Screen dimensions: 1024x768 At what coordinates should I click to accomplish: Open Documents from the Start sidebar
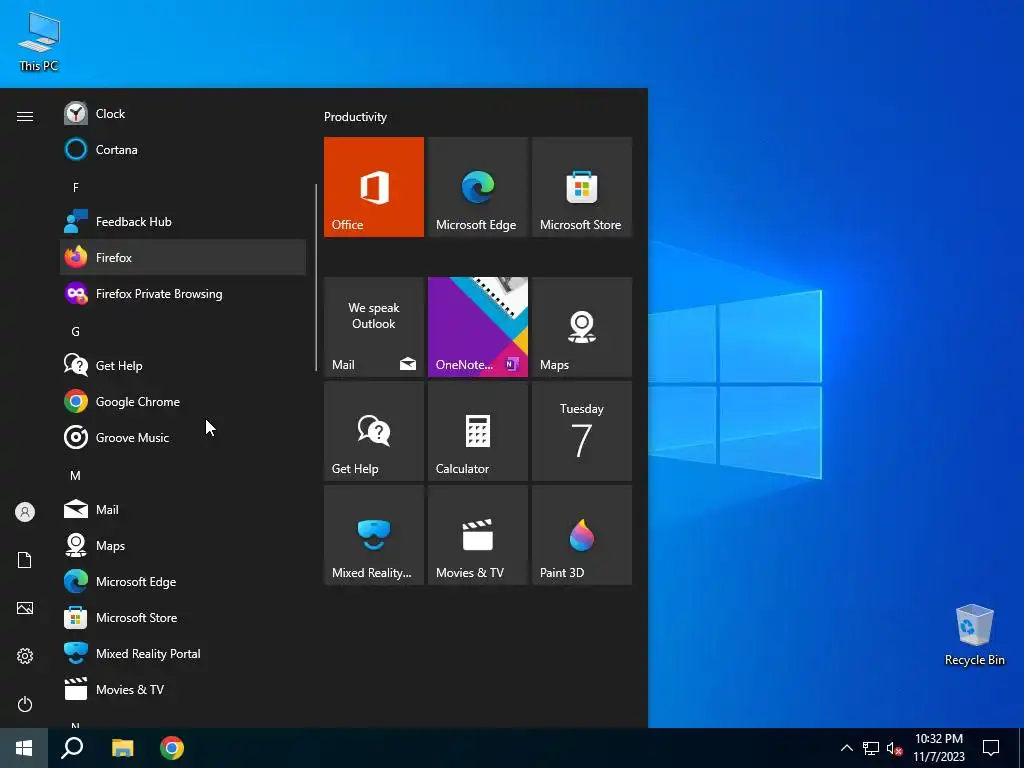25,560
